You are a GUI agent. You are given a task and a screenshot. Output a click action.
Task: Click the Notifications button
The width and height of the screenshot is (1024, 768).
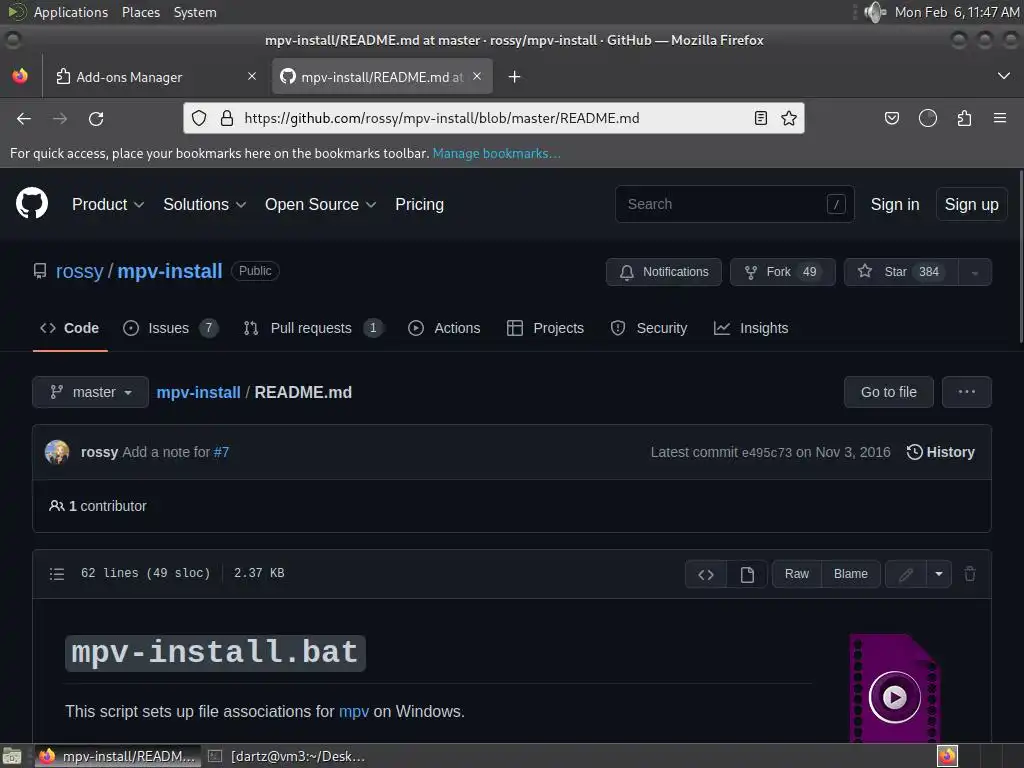[664, 272]
